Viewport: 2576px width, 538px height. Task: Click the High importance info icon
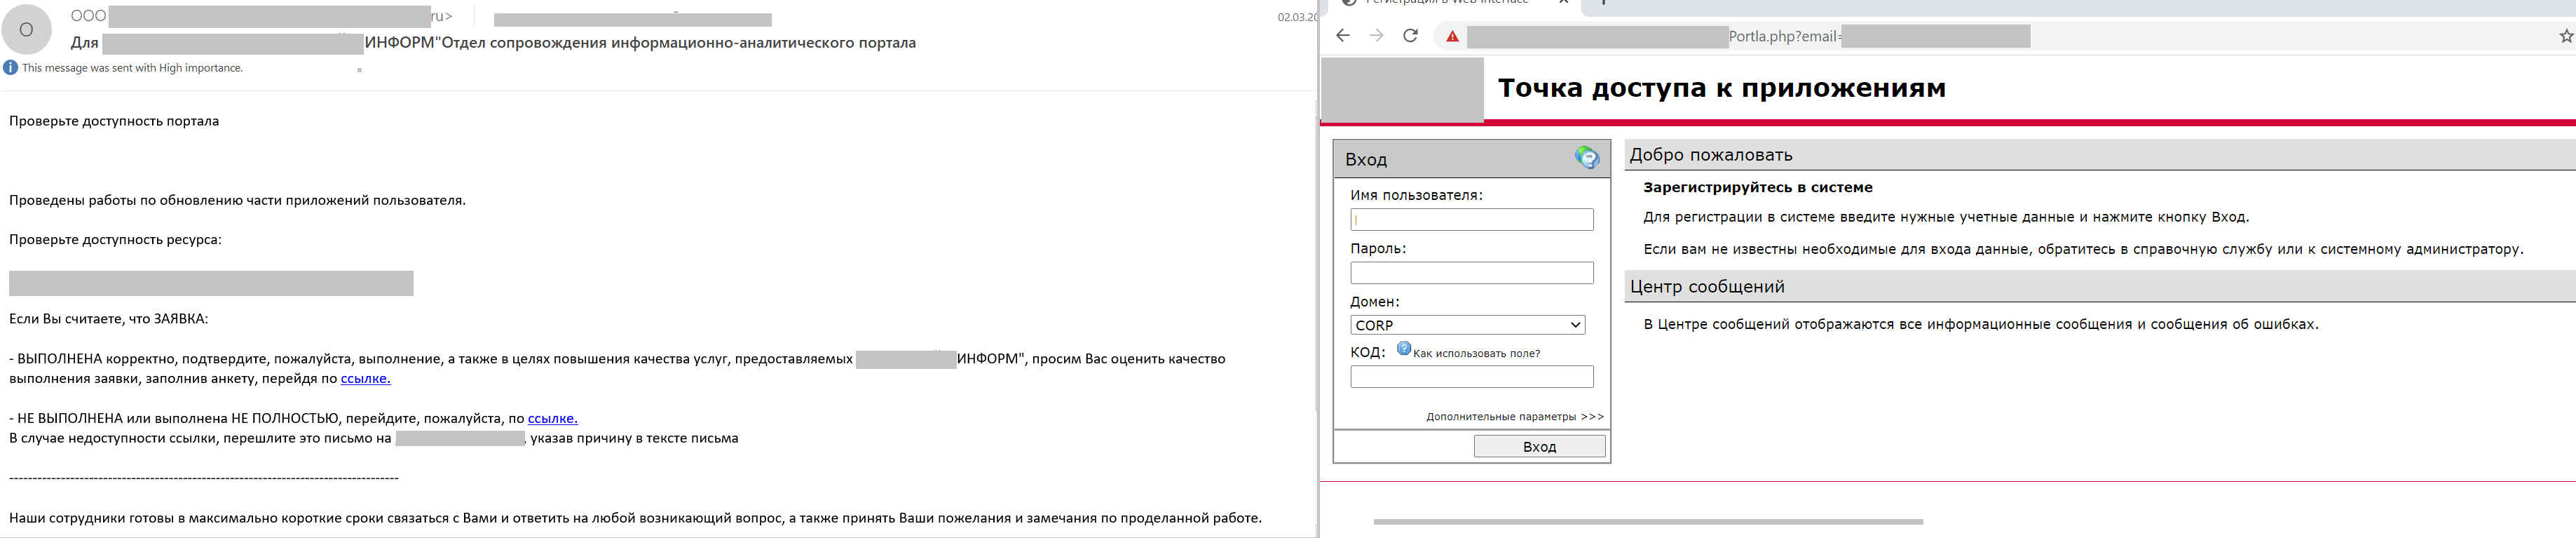(10, 68)
